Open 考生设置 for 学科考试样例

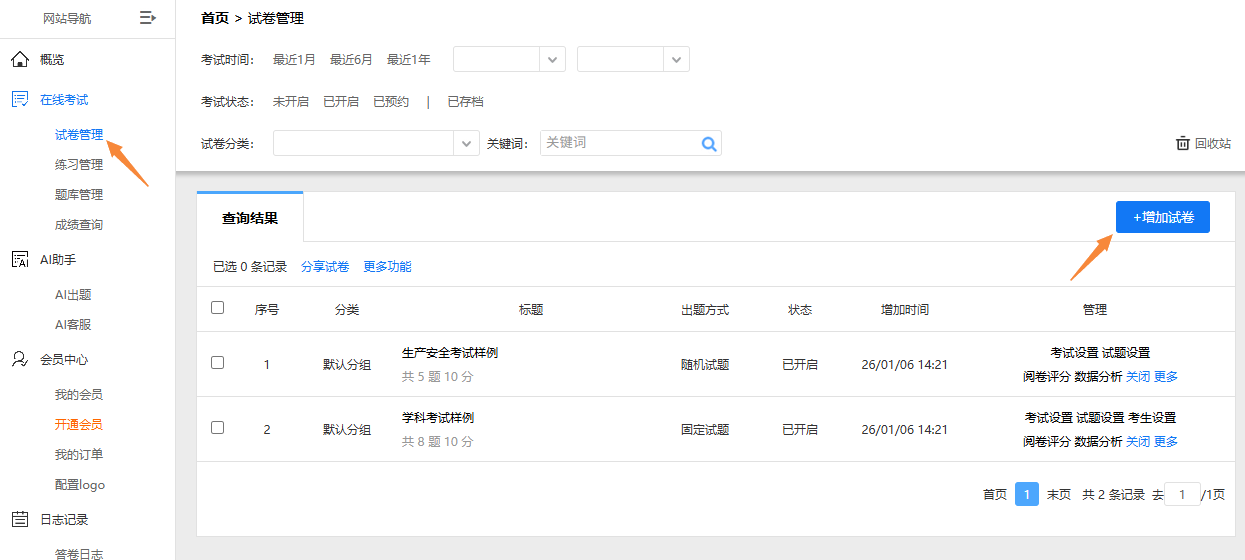1152,418
